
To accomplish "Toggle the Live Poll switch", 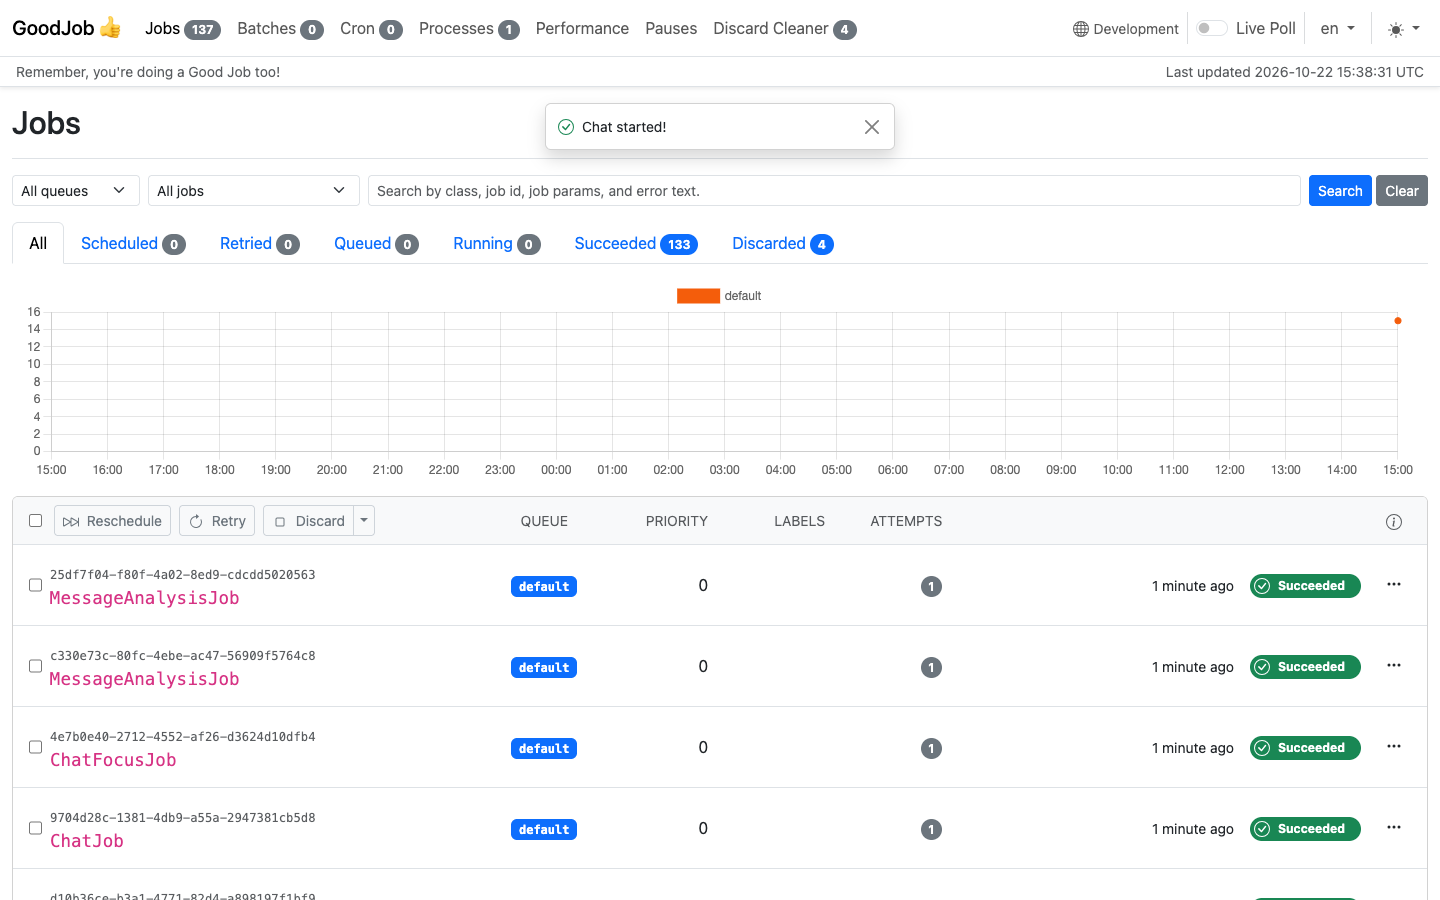I will [1212, 28].
